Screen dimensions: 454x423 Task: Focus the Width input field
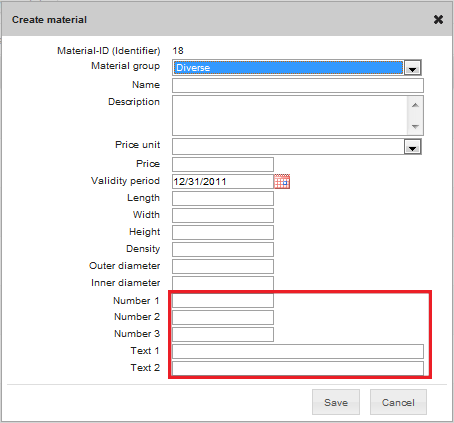pyautogui.click(x=223, y=215)
